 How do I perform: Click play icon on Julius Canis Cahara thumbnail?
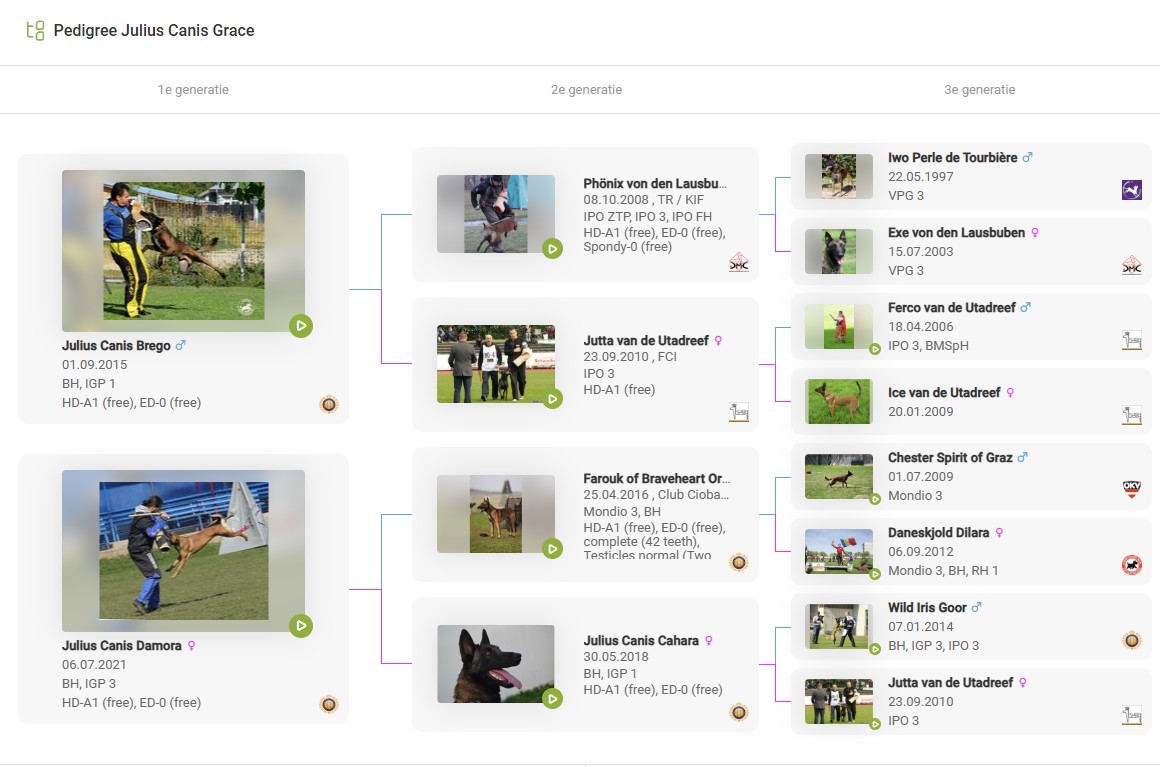552,698
